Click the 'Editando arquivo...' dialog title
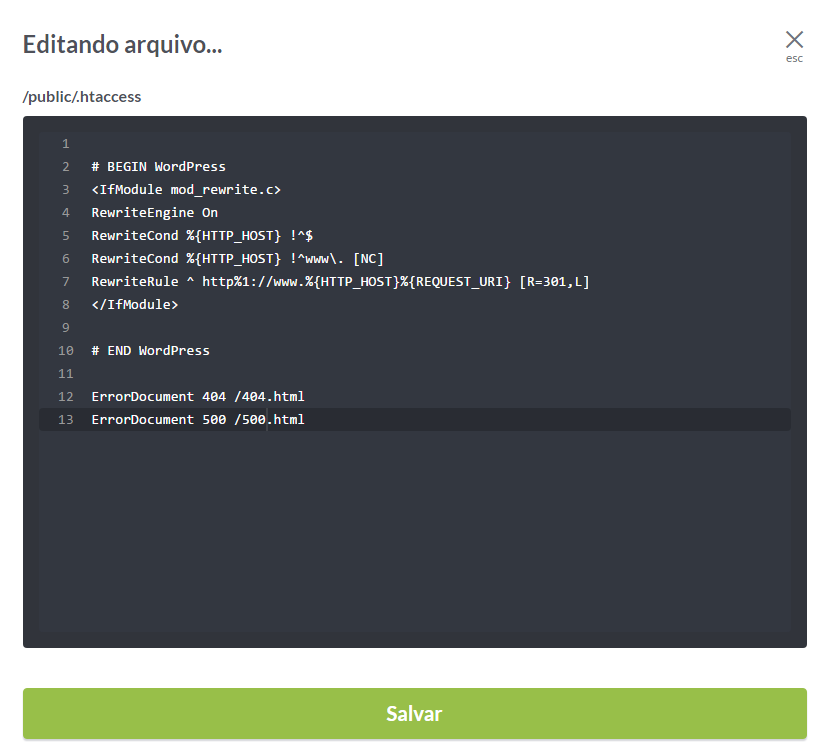 point(122,45)
